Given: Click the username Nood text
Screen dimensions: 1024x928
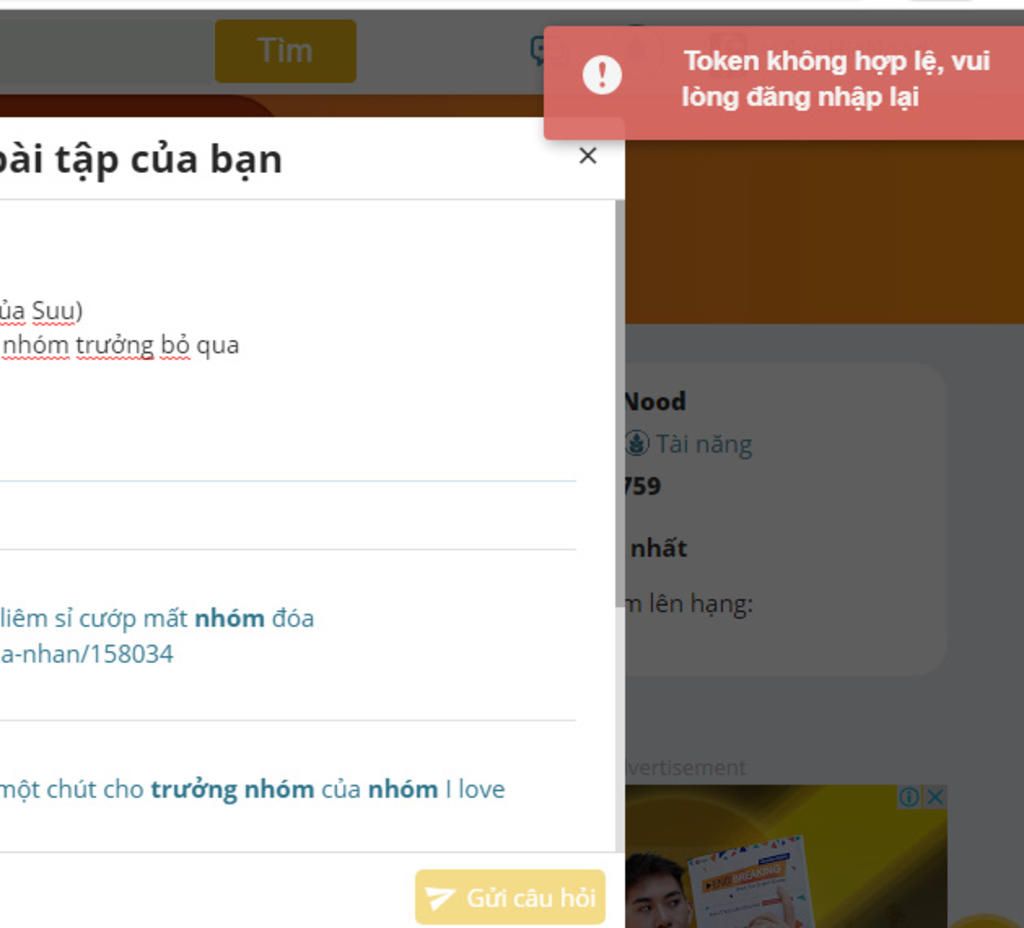Looking at the screenshot, I should tap(654, 401).
